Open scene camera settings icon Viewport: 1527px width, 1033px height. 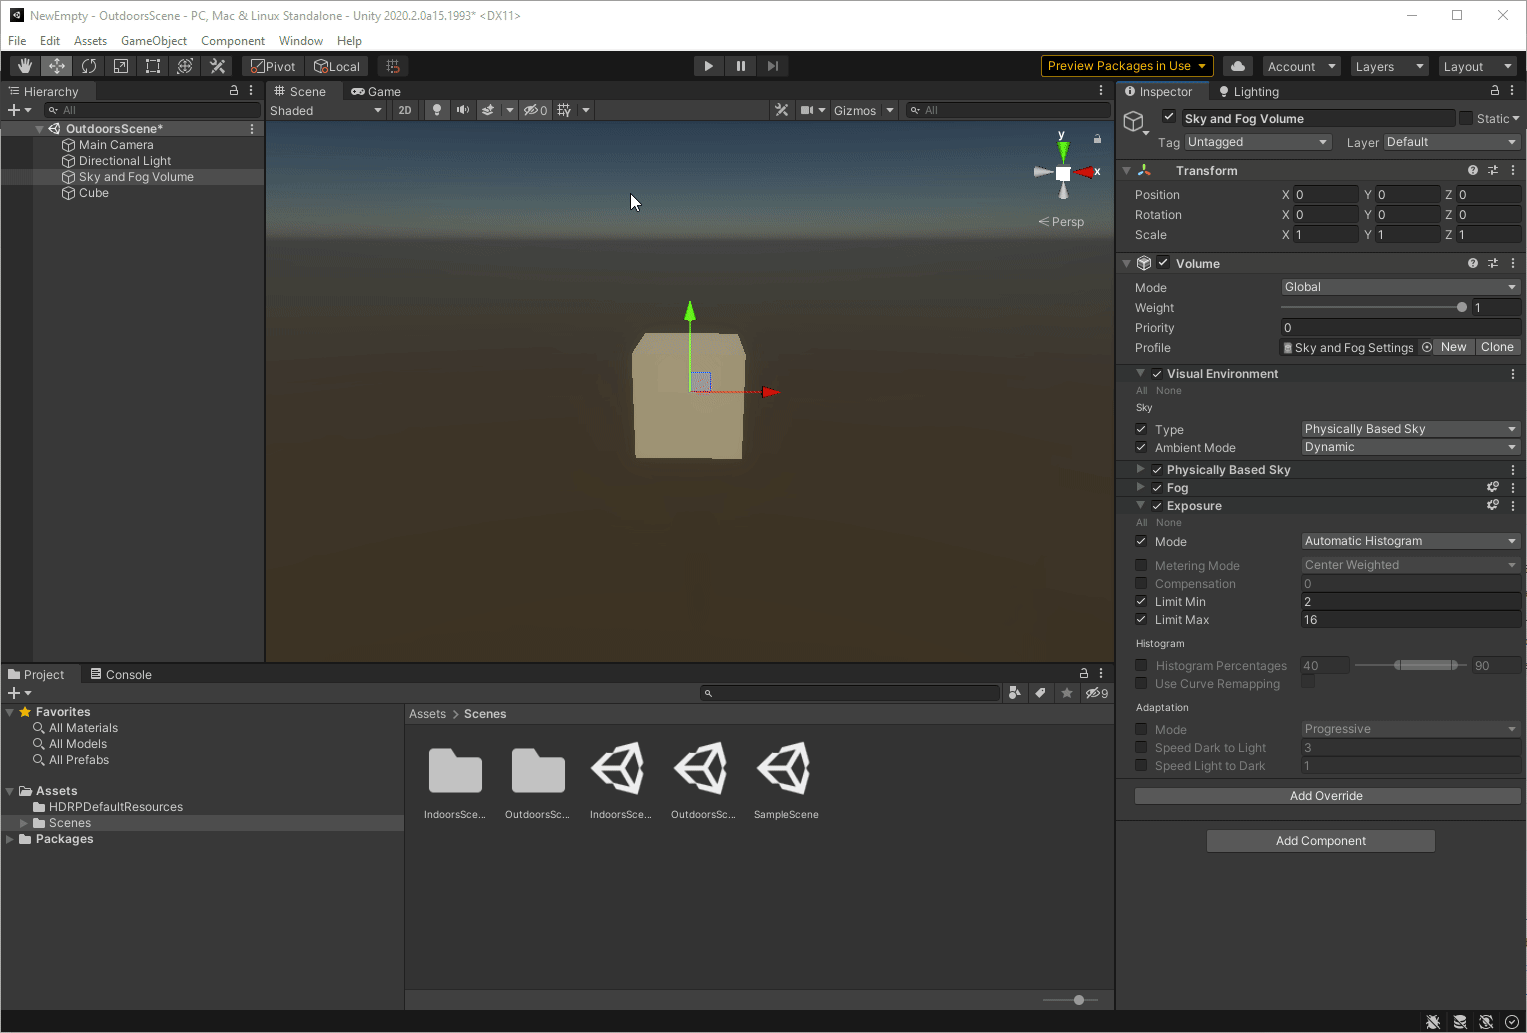point(807,110)
